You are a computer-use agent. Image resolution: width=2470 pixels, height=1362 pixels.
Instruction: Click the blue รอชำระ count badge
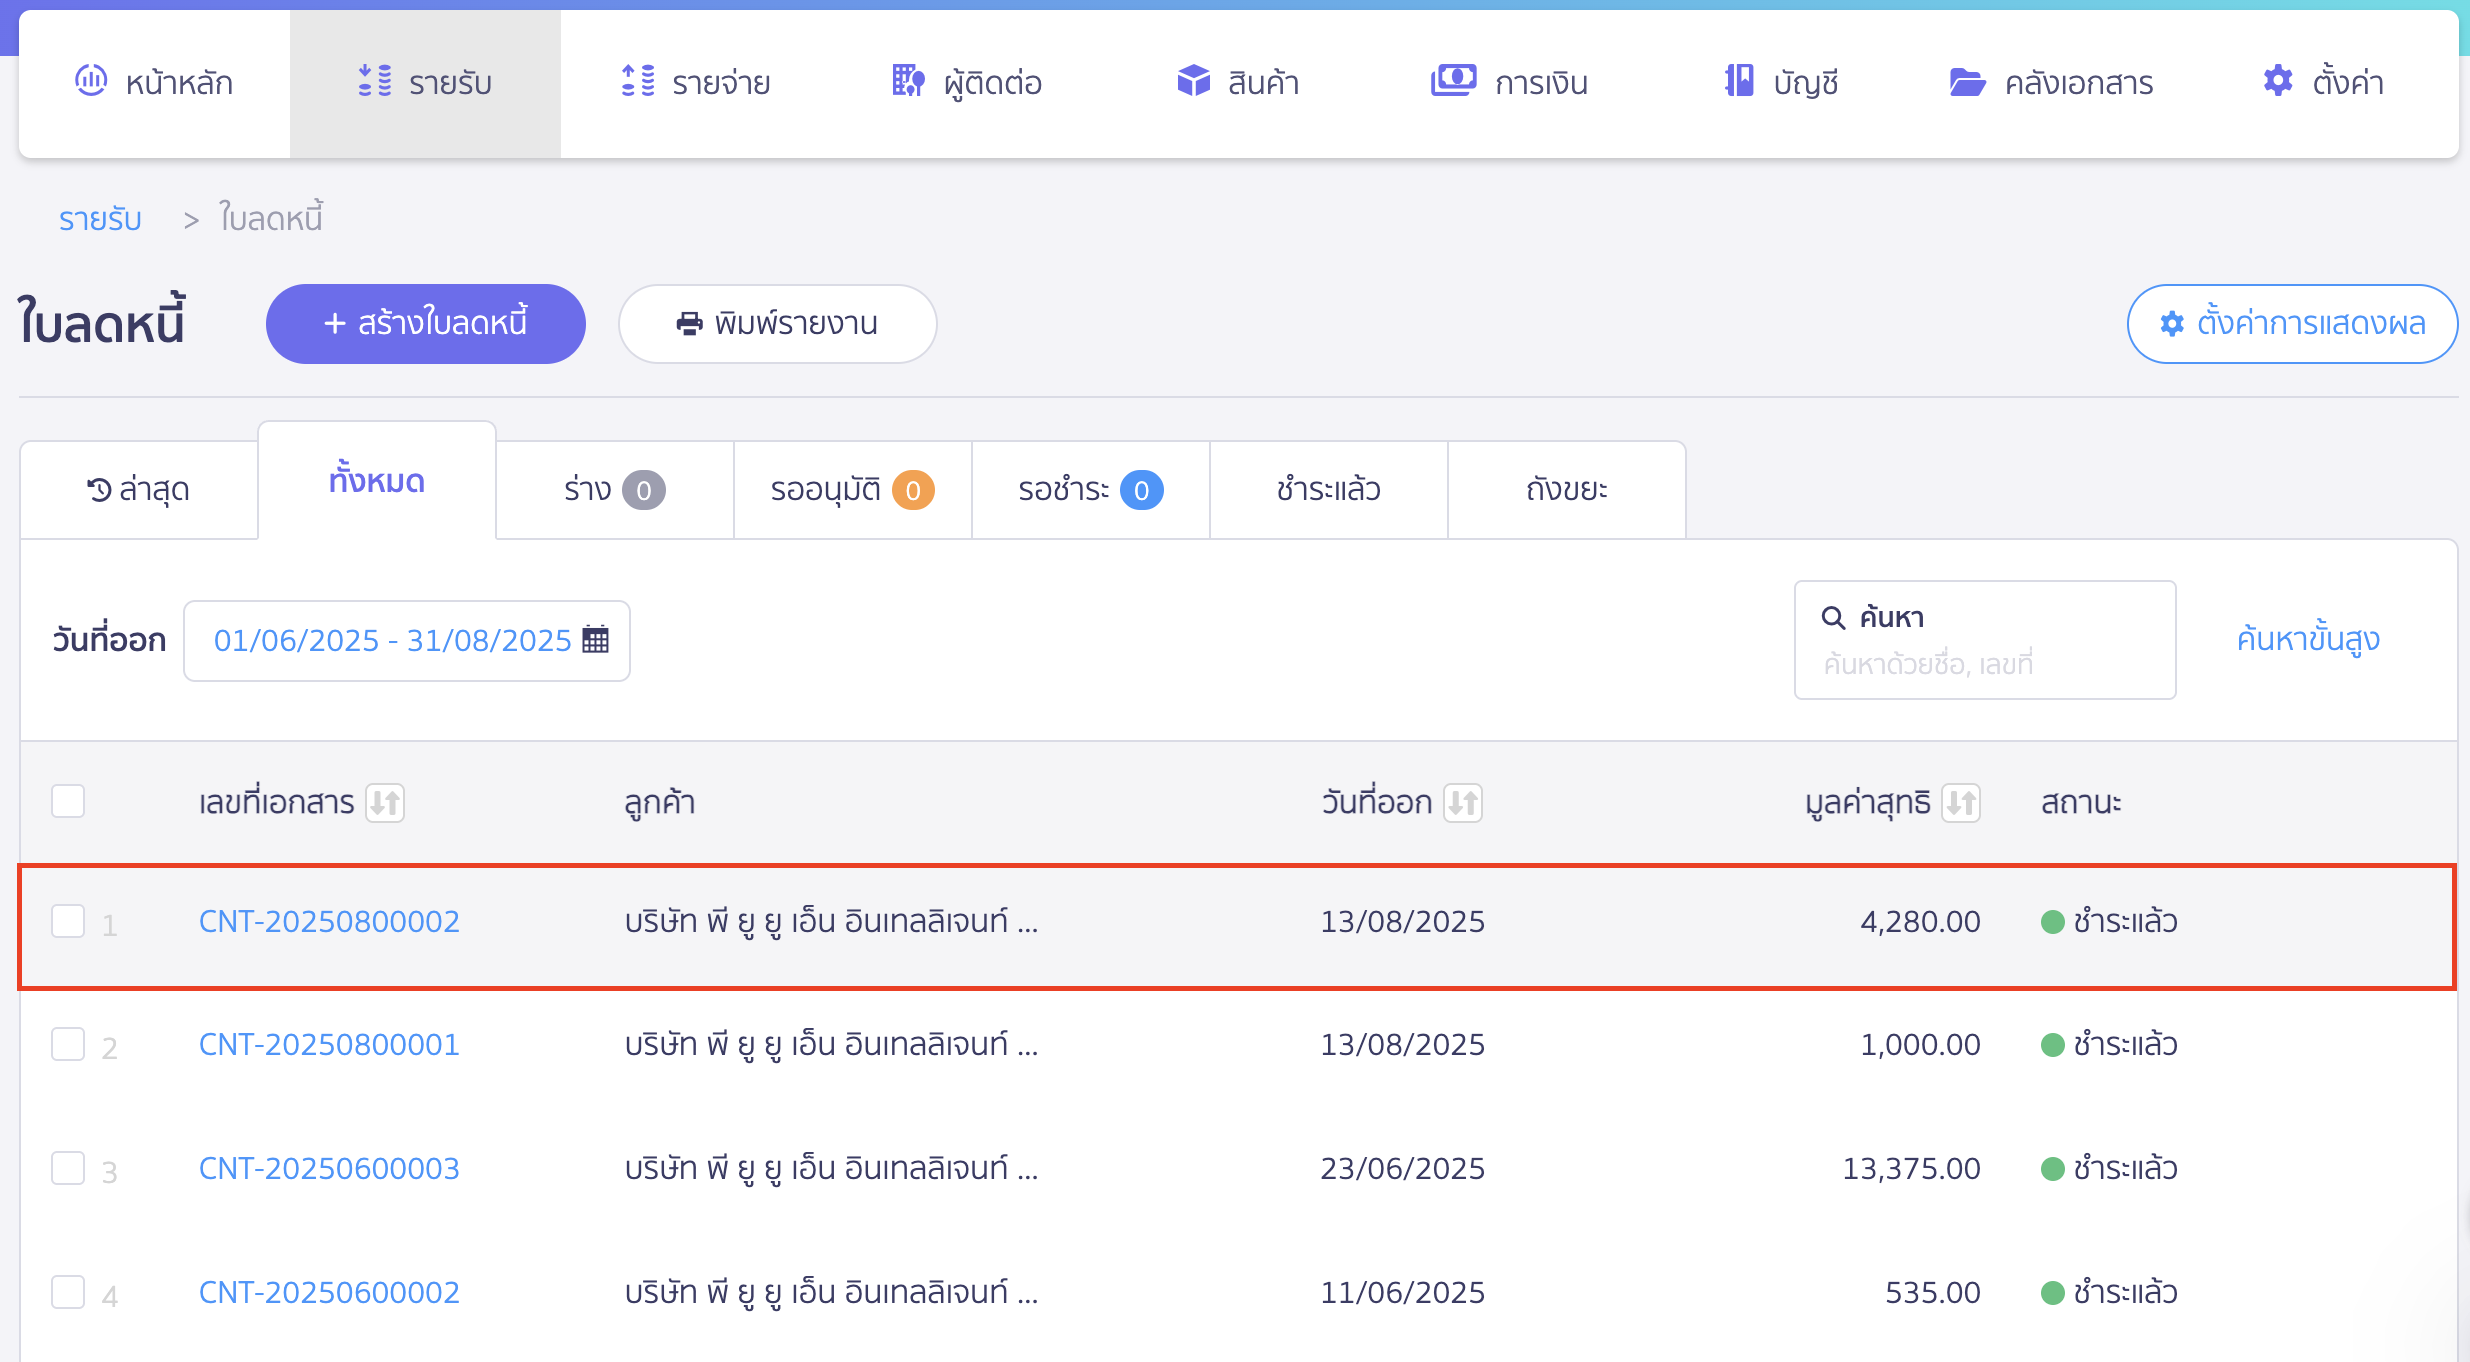1141,490
